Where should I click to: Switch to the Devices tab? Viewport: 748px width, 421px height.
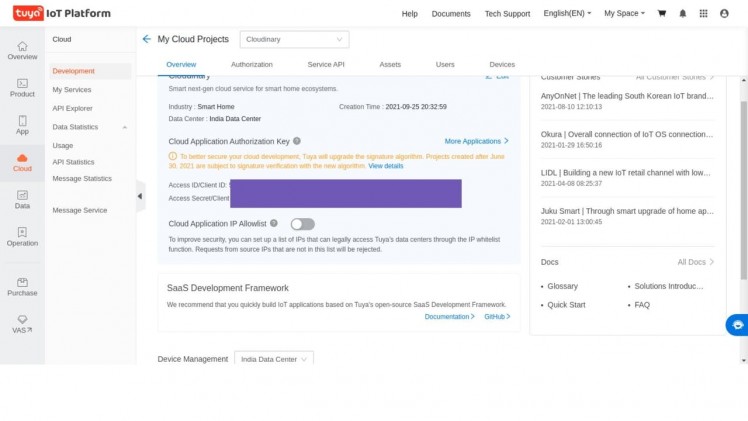(x=502, y=64)
